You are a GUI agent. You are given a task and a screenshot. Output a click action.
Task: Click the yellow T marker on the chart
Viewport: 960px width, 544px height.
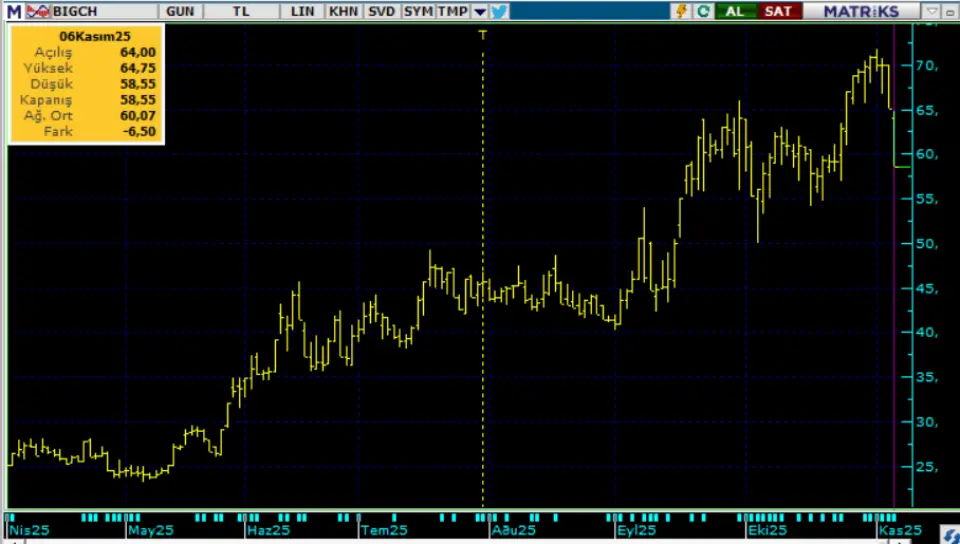pos(483,35)
